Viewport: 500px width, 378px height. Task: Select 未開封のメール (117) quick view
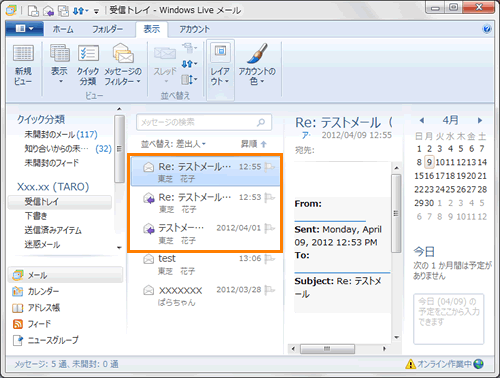(x=61, y=134)
